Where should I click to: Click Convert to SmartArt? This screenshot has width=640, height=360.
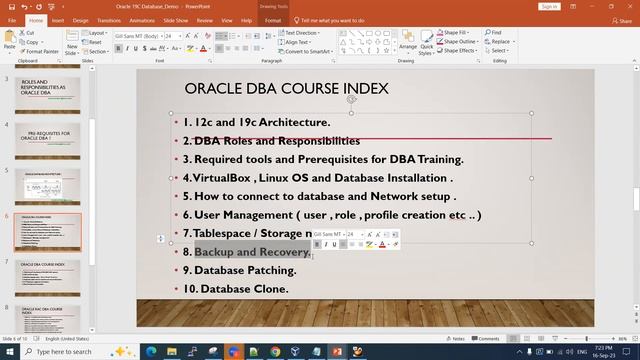[x=305, y=51]
